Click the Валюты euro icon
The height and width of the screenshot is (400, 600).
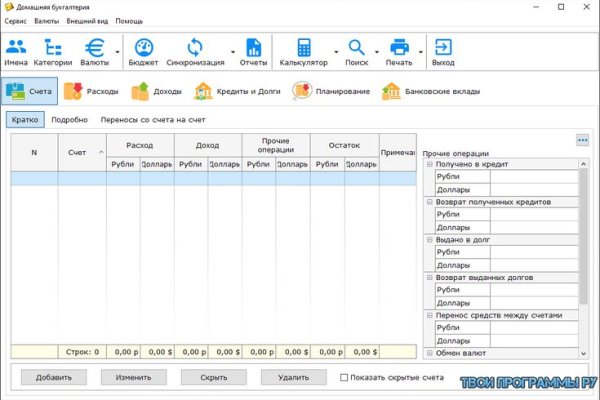[x=95, y=48]
